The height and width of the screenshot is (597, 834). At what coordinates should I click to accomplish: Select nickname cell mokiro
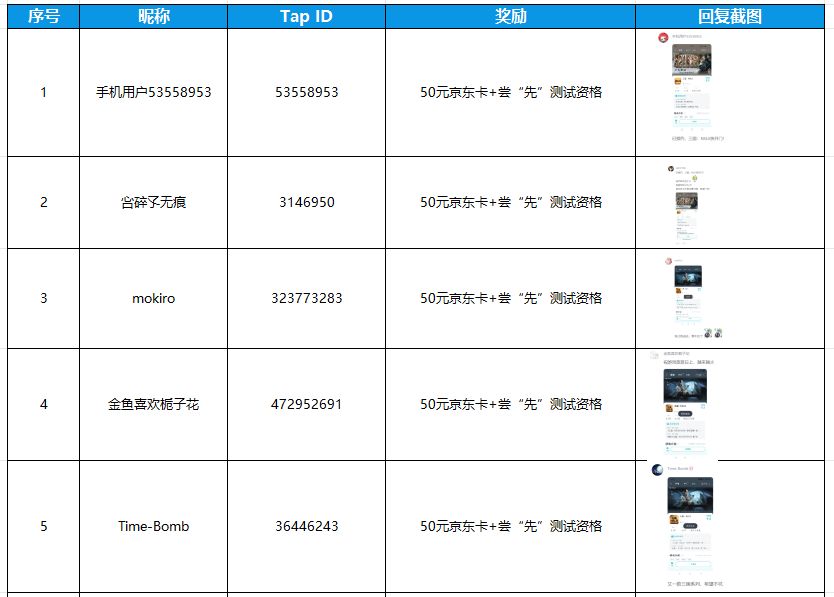pyautogui.click(x=153, y=298)
